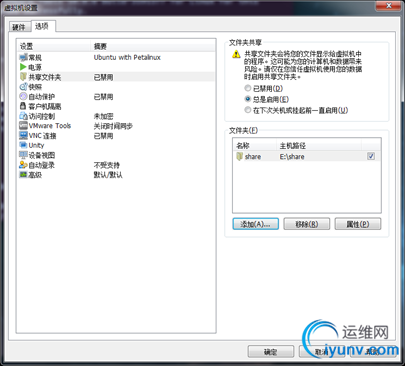Click the 关闭时间同步 summary text
405x366 pixels.
coord(113,126)
